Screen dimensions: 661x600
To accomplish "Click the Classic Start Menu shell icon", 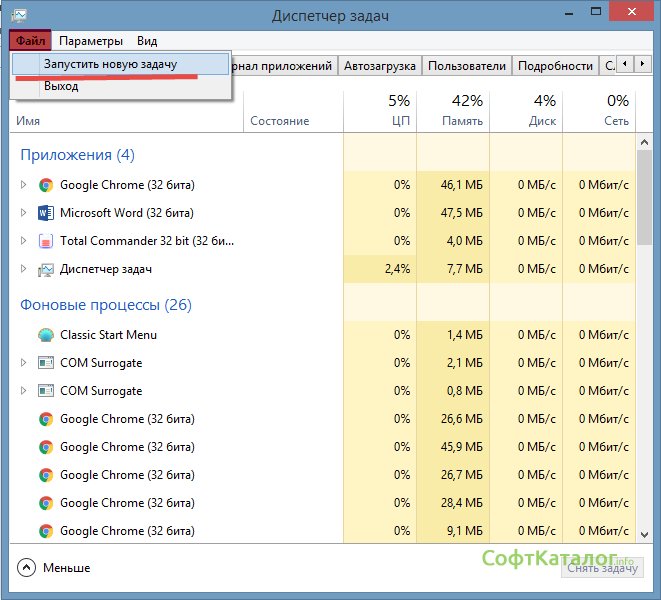I will coord(45,335).
